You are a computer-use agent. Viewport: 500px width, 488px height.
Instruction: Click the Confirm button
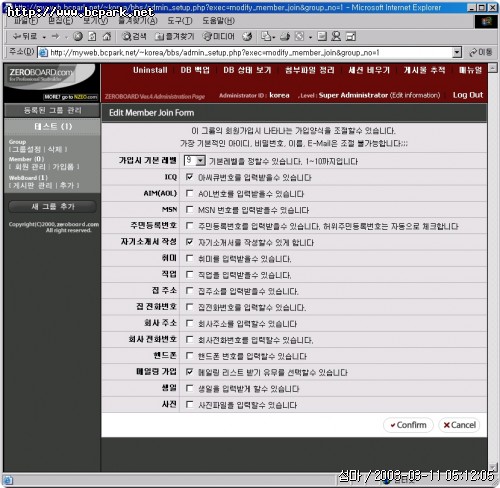coord(408,425)
